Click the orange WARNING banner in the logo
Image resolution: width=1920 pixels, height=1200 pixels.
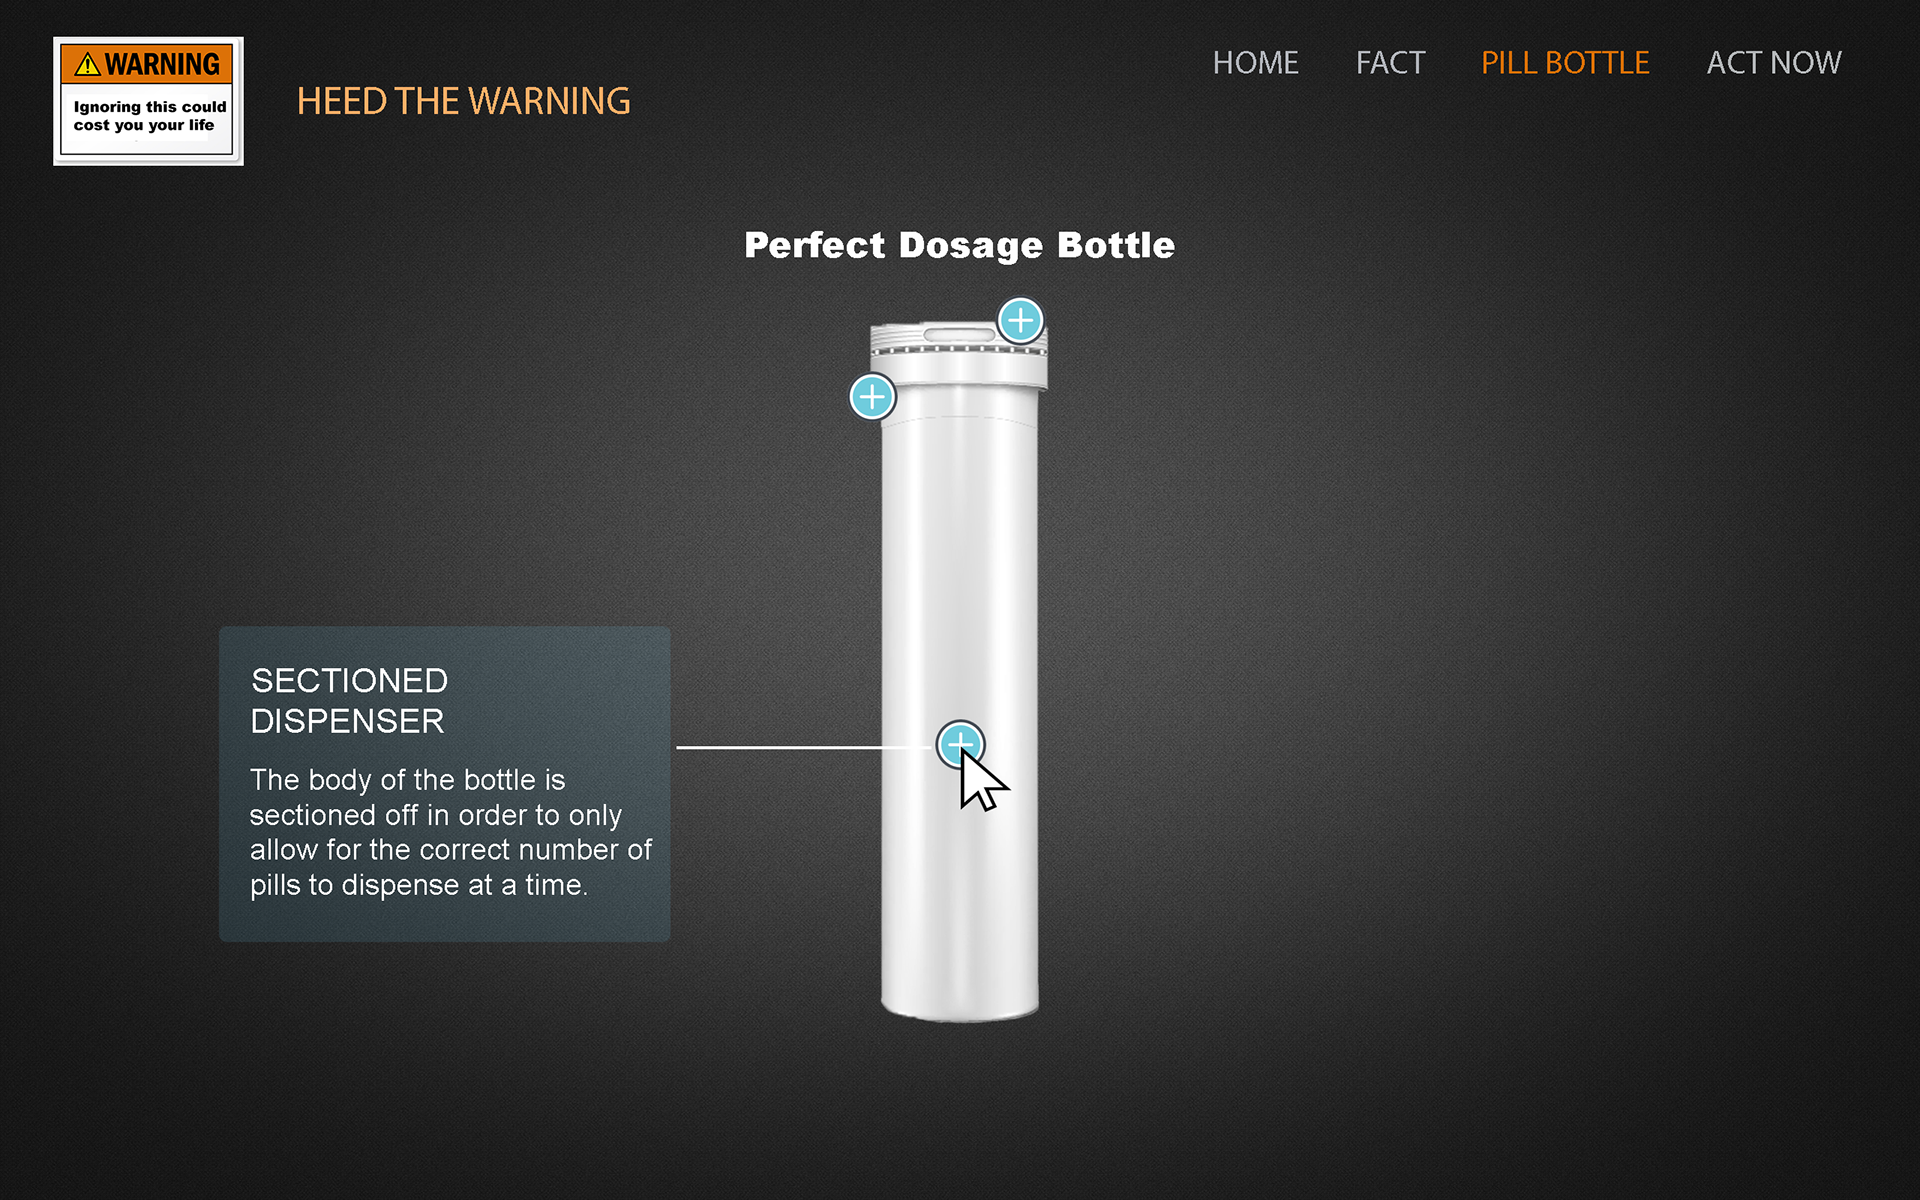[147, 64]
